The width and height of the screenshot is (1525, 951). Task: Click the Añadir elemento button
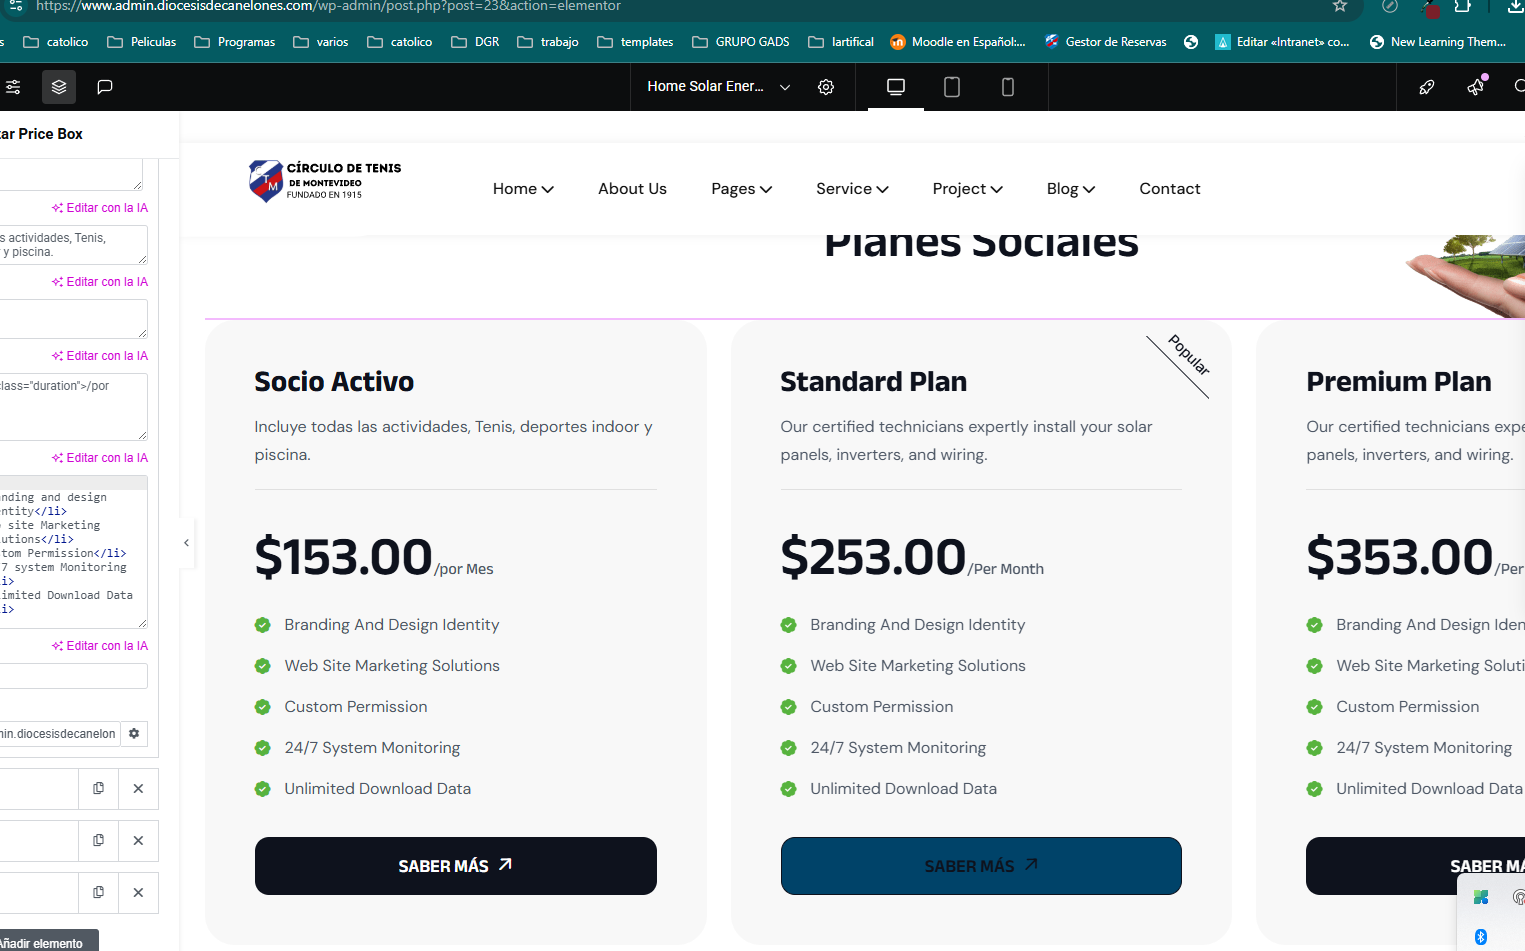coord(43,942)
